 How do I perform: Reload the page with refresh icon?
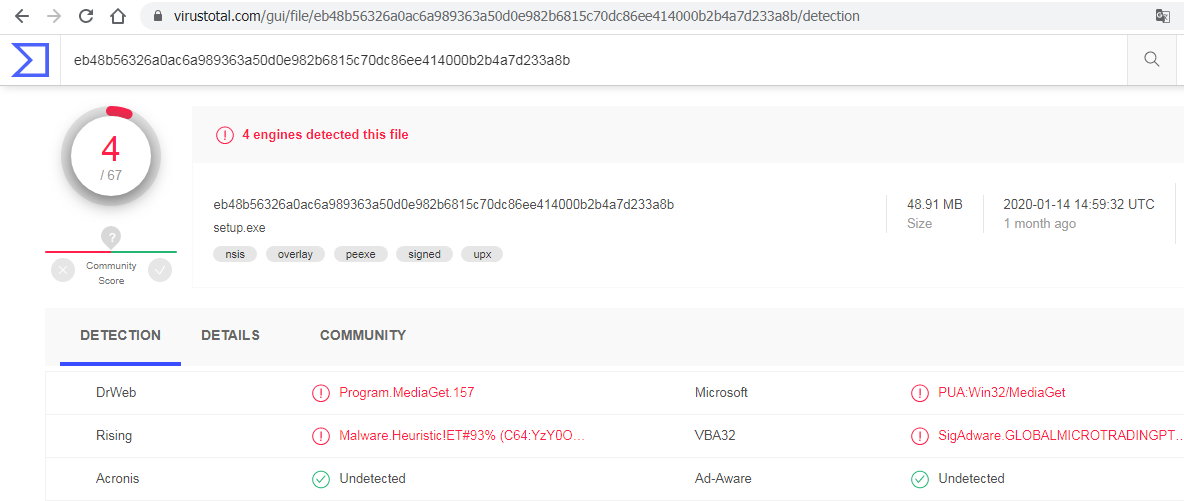pos(86,16)
